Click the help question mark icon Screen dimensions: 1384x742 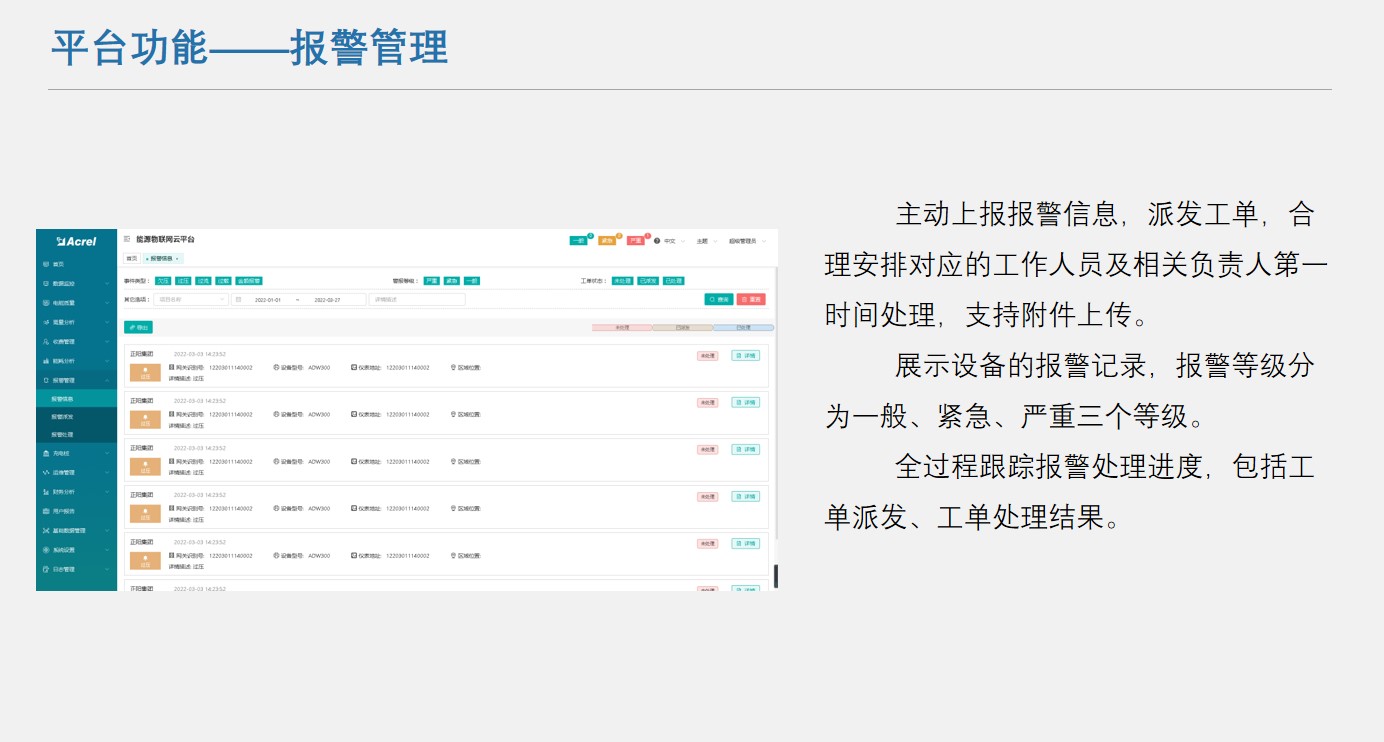tap(657, 241)
